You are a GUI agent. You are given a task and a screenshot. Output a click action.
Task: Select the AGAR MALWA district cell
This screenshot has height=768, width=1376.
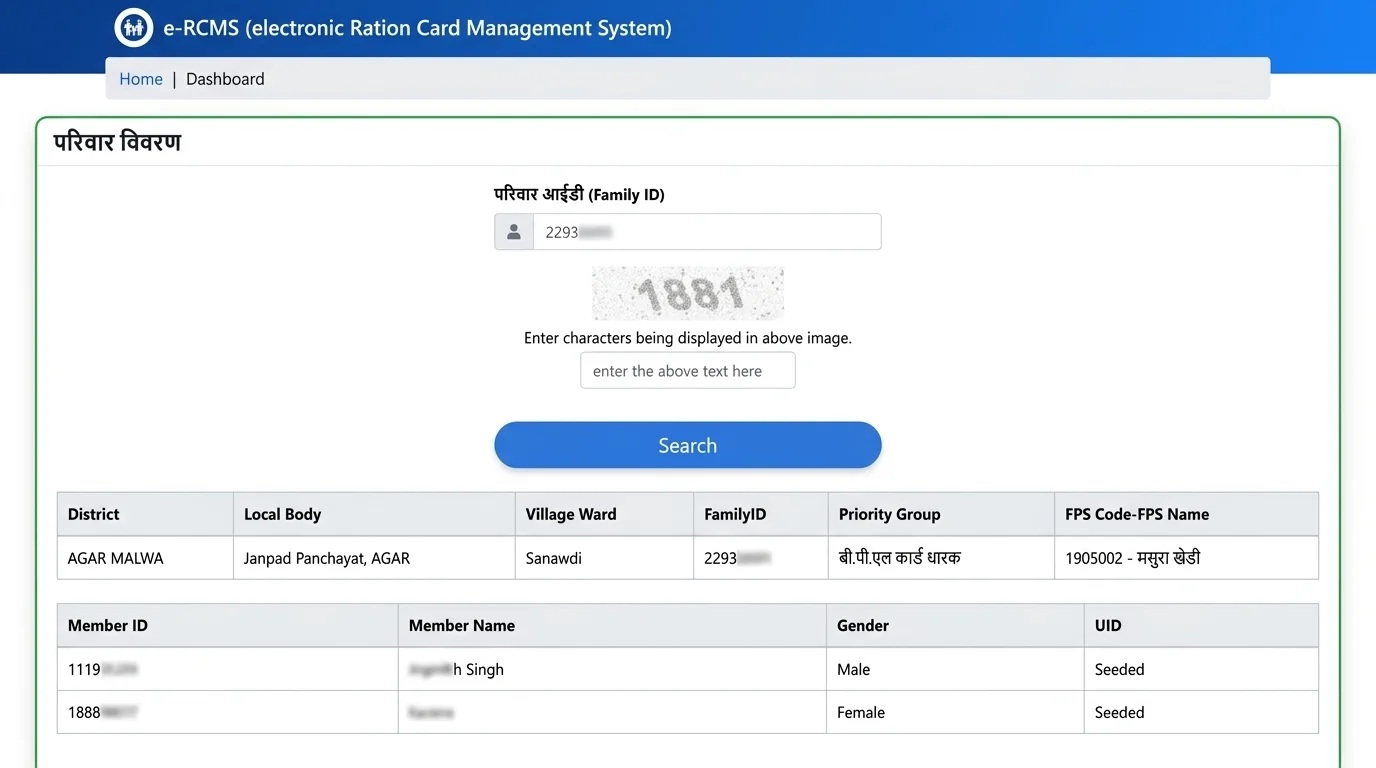[x=145, y=558]
